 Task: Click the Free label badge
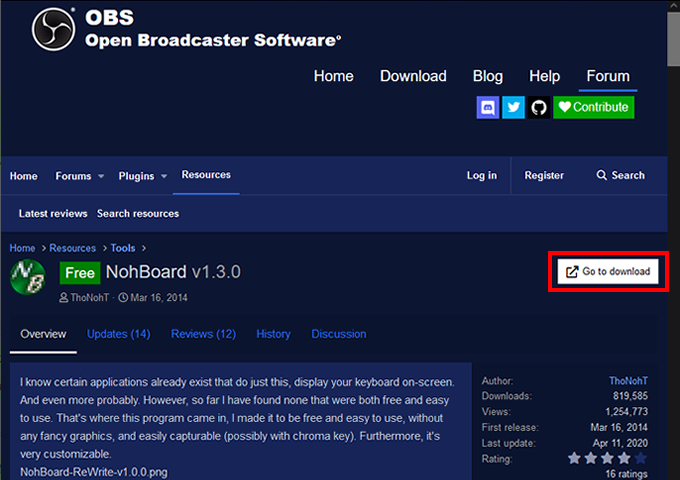[80, 273]
